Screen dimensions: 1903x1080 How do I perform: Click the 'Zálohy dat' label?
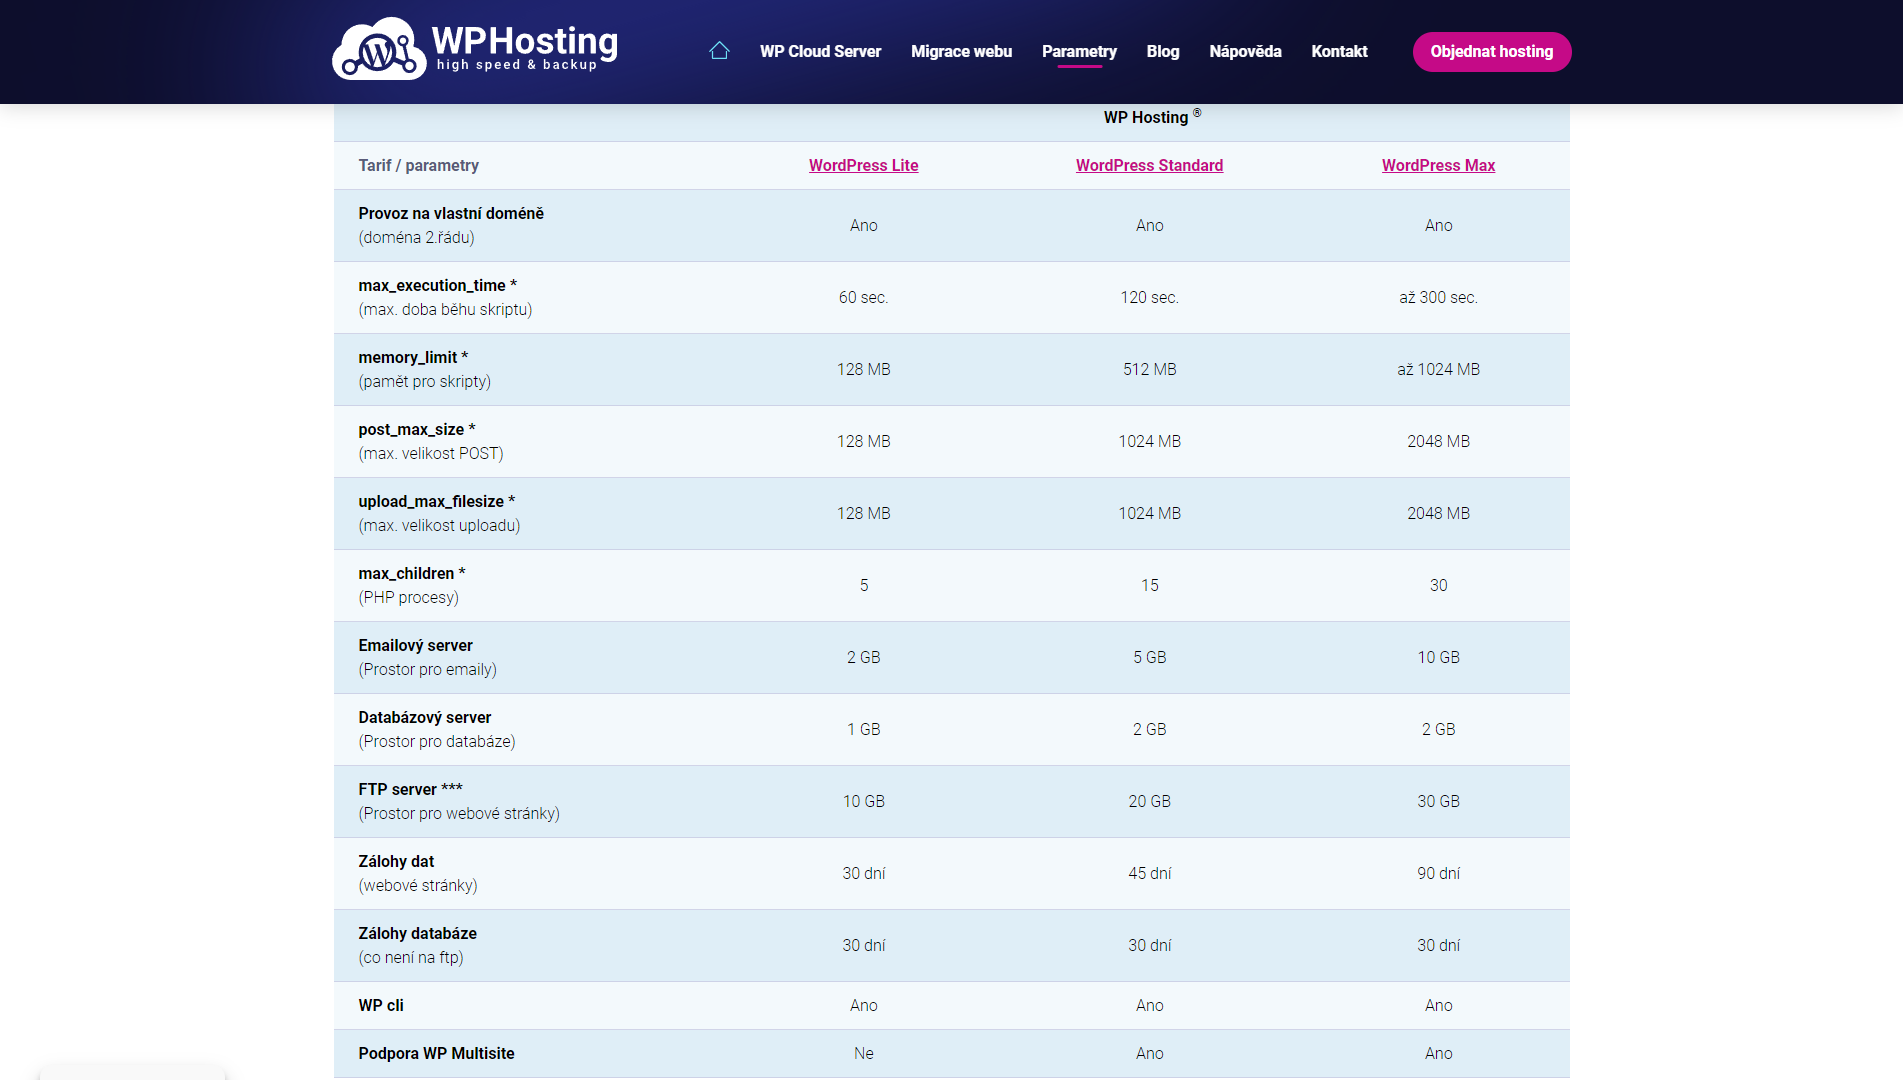[396, 862]
